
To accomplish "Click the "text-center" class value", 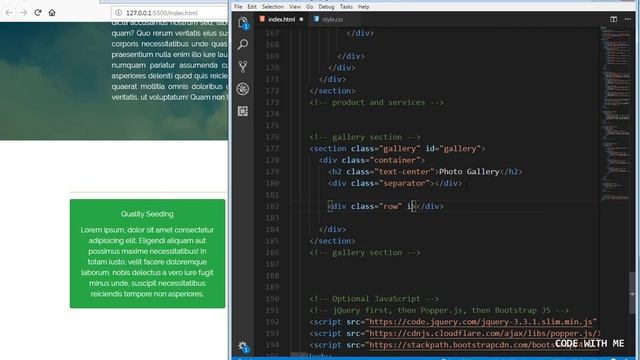I will (x=407, y=171).
